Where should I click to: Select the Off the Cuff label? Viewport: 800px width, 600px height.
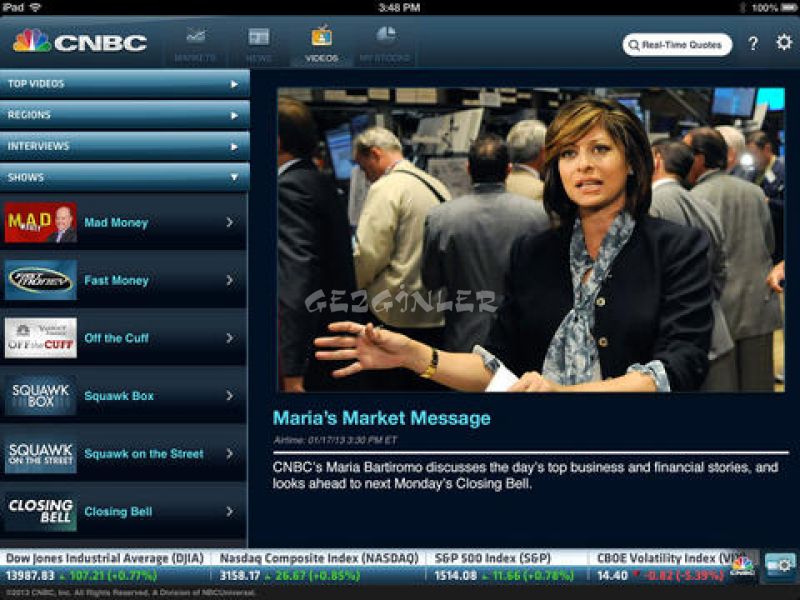(x=116, y=338)
